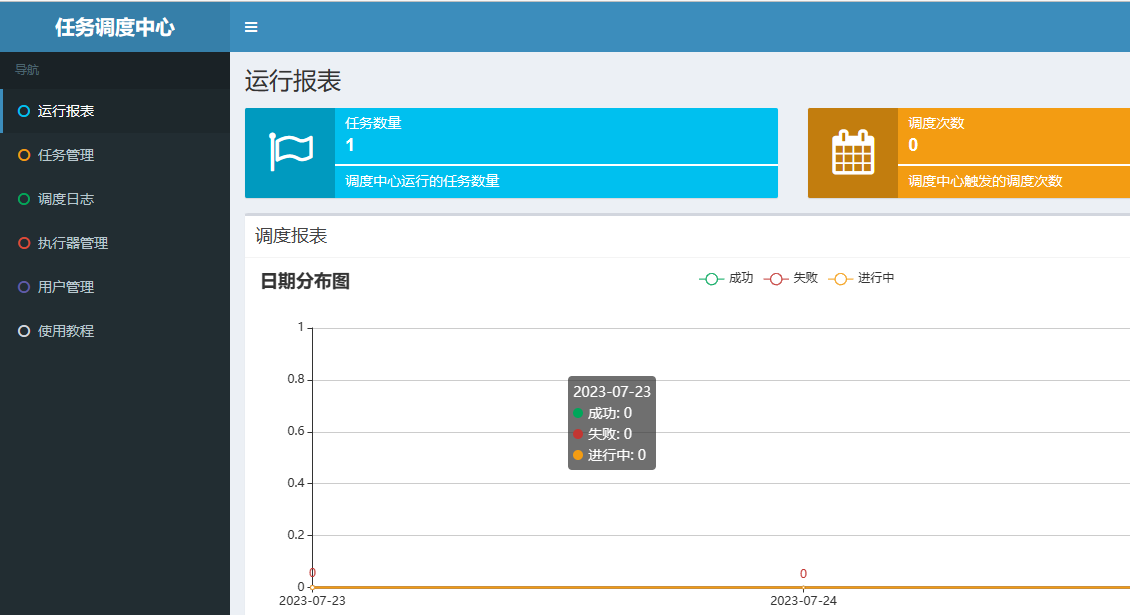Toggle the 进行中 series in chart legend
1130x615 pixels.
click(x=862, y=278)
